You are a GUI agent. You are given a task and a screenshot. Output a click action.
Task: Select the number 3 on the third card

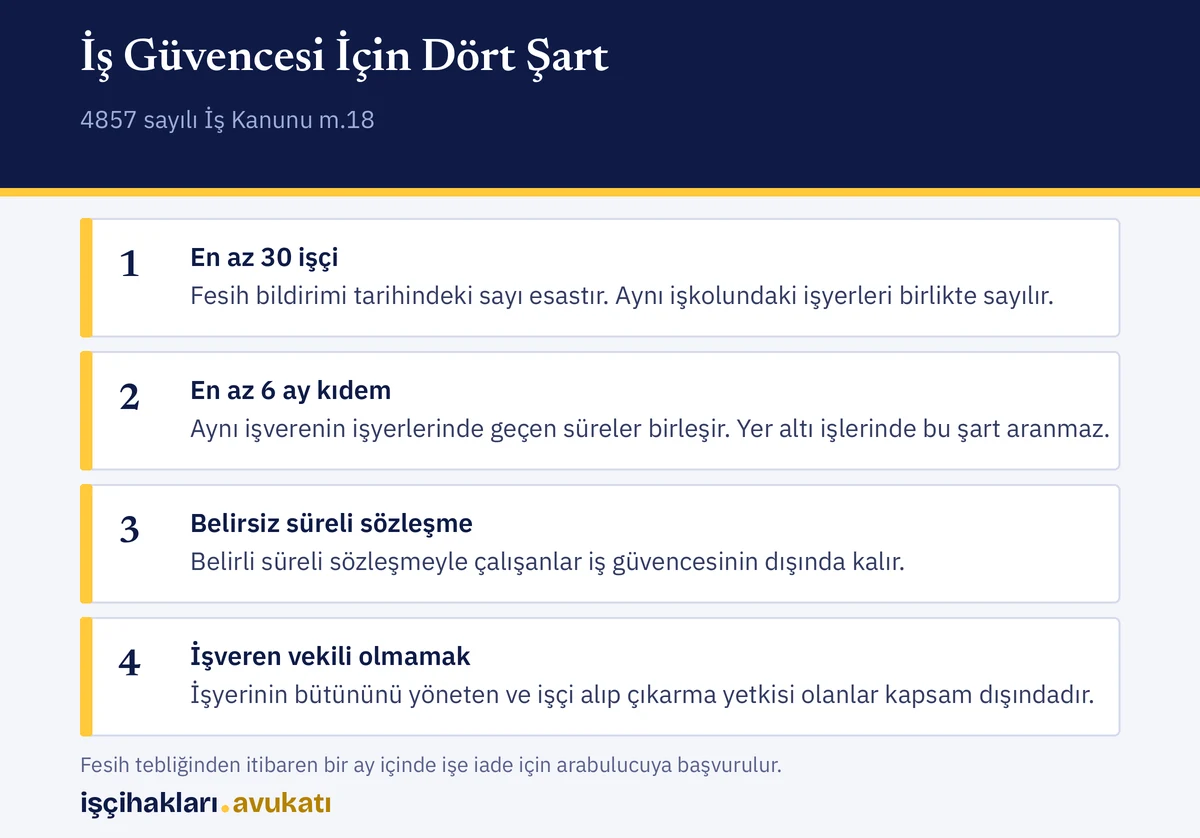click(129, 530)
